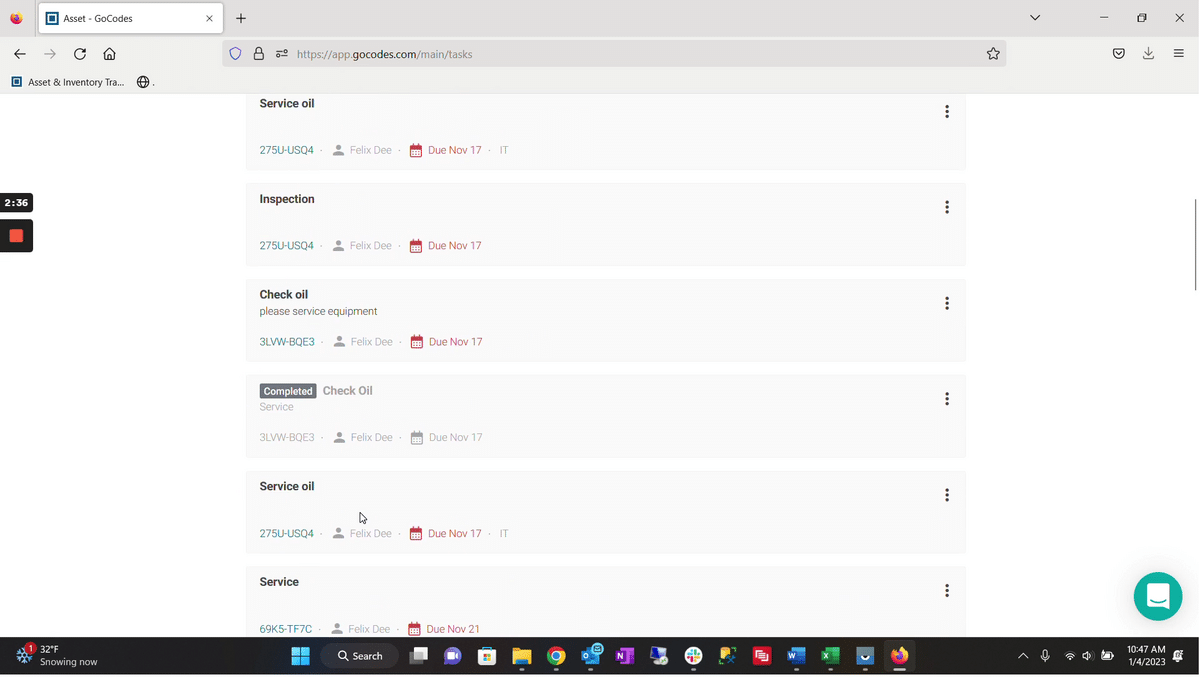This screenshot has height=677, width=1200.
Task: Open Firefox application menu
Action: click(x=1179, y=54)
